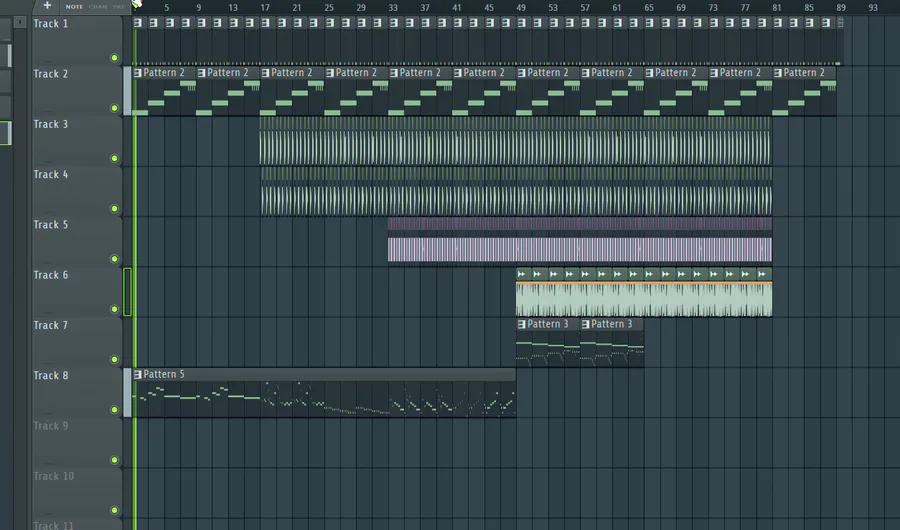
Task: Open menu icon of Pattern 2 clip at bar 81
Action: tap(778, 73)
